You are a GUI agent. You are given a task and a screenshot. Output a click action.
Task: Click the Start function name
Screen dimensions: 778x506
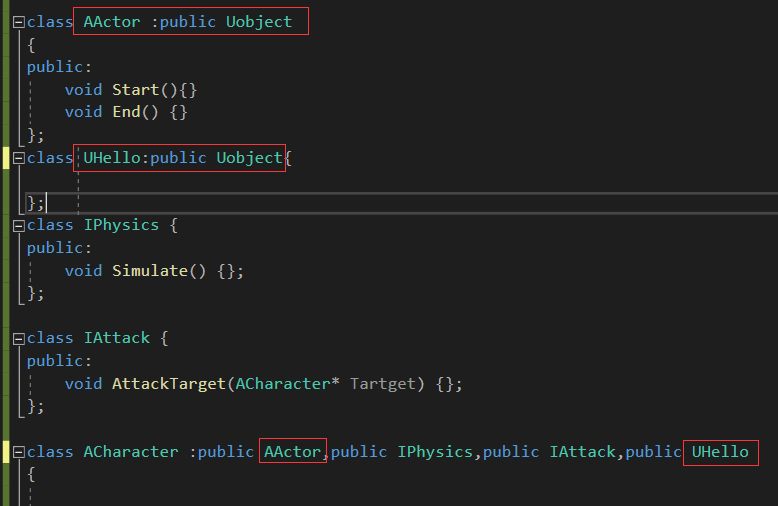coord(135,90)
